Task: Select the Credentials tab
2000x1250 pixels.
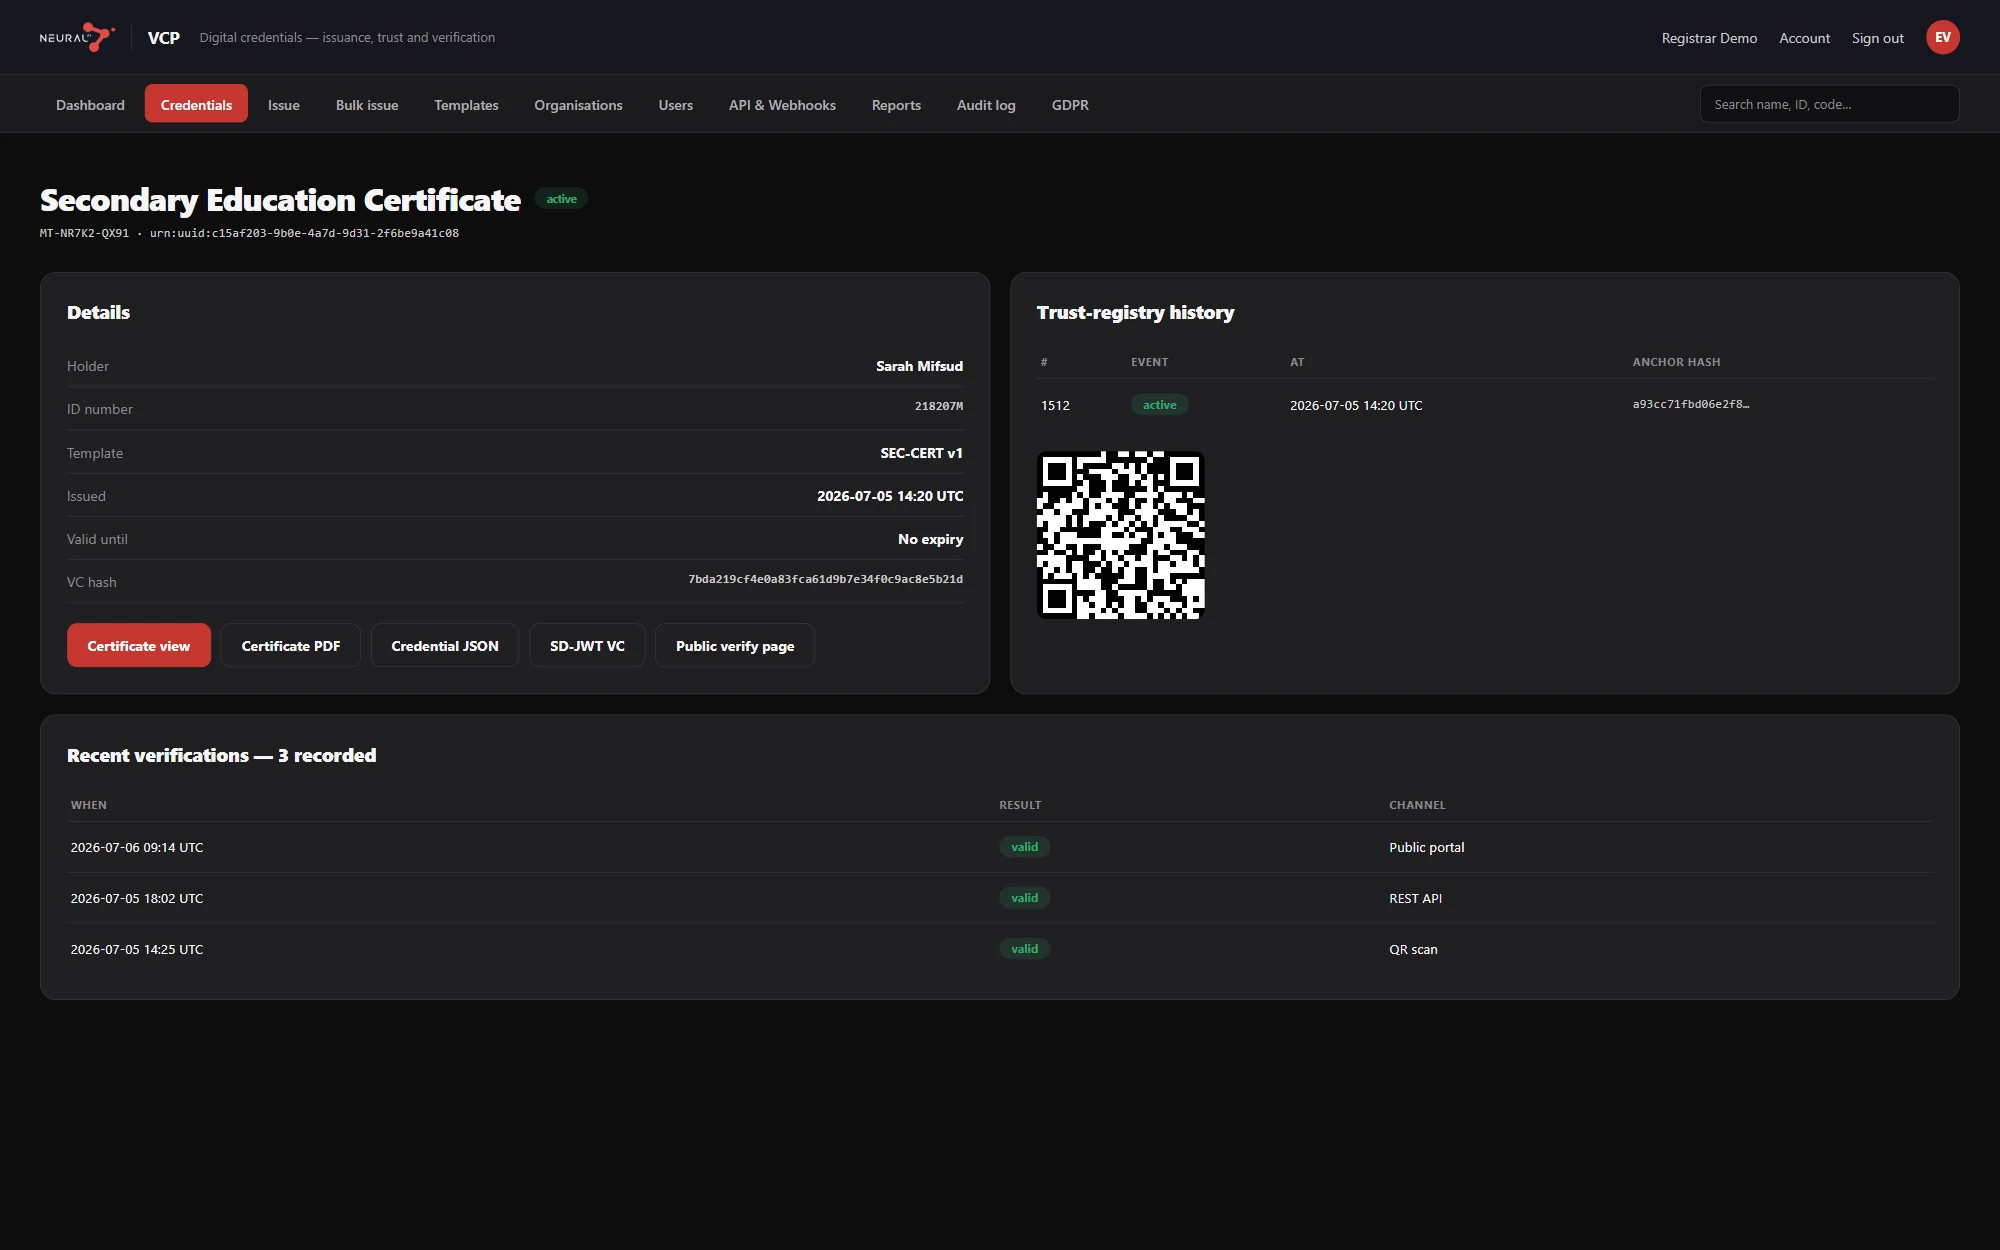Action: [196, 104]
